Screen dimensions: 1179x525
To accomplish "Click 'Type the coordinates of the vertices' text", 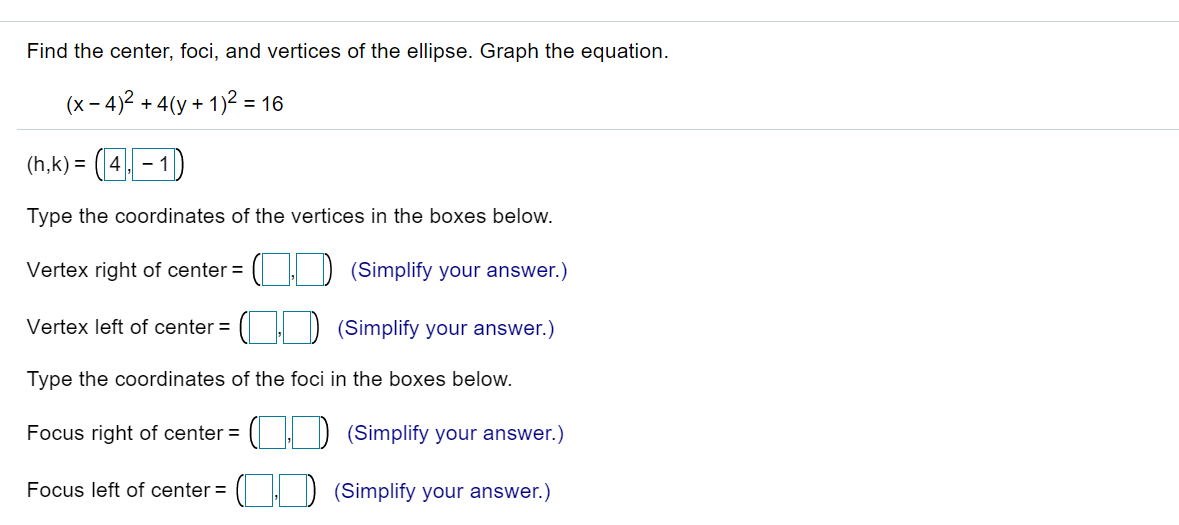I will pyautogui.click(x=289, y=216).
